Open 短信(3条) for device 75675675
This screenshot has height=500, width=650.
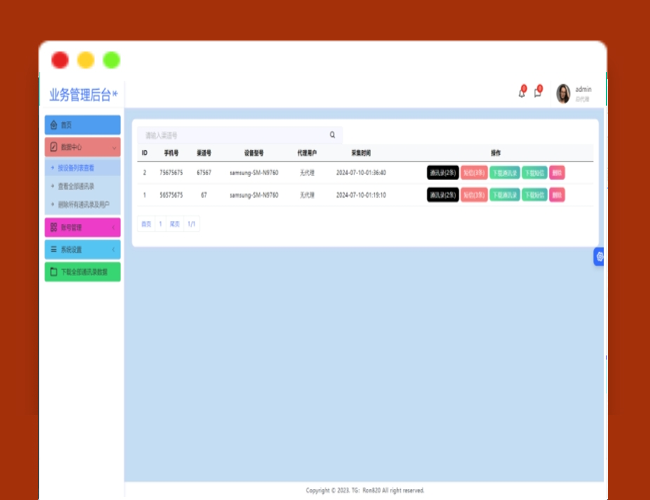pos(474,173)
